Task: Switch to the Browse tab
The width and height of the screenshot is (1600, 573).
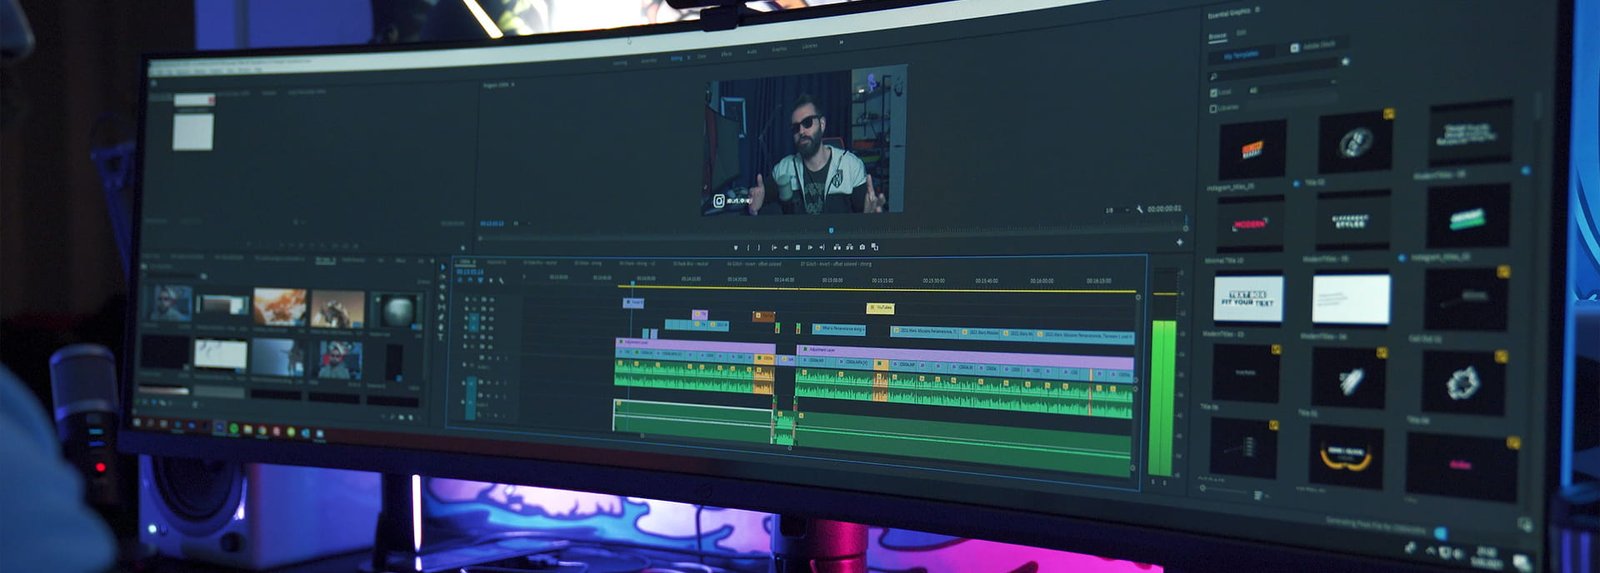Action: tap(1218, 36)
